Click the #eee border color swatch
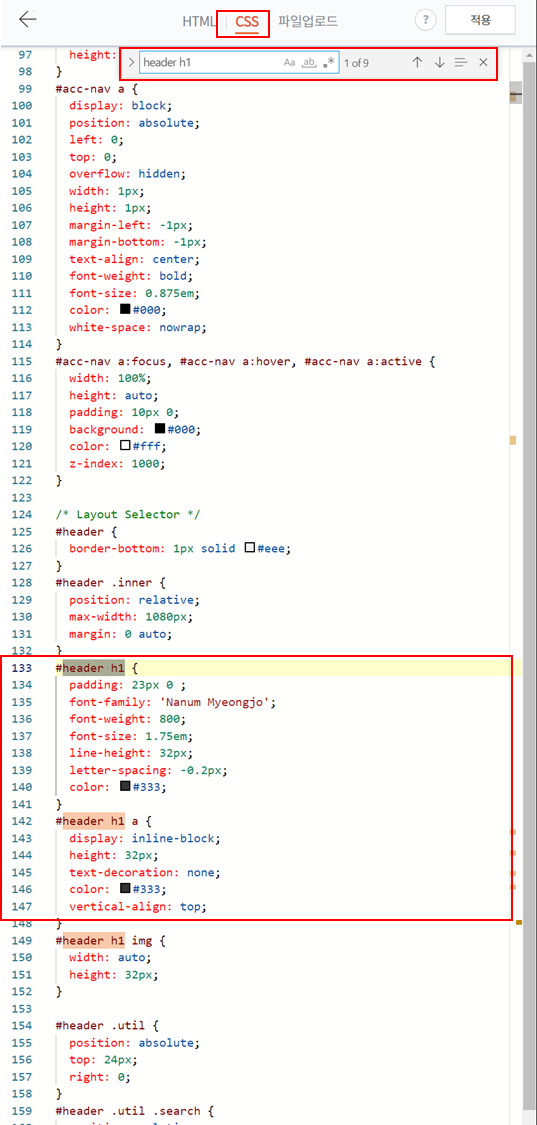Screen dimensions: 537x1125 [x=250, y=548]
